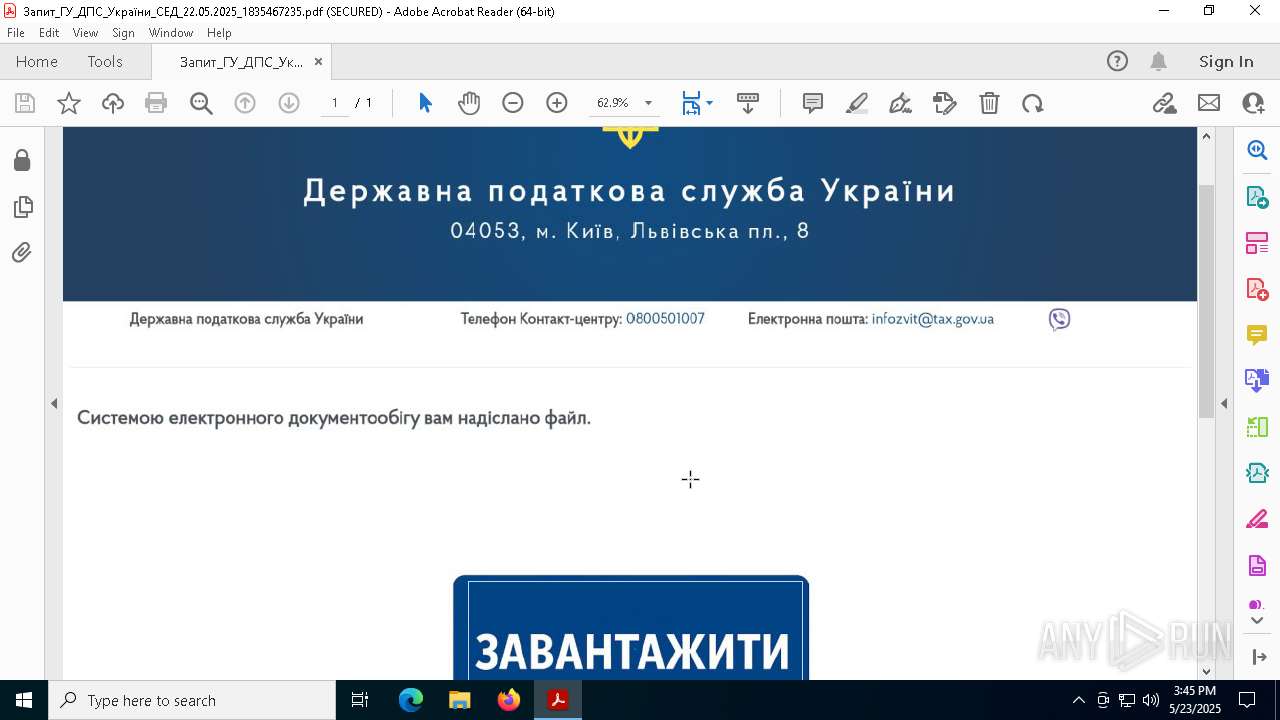
Task: Switch to the Tools tab
Action: pyautogui.click(x=105, y=61)
